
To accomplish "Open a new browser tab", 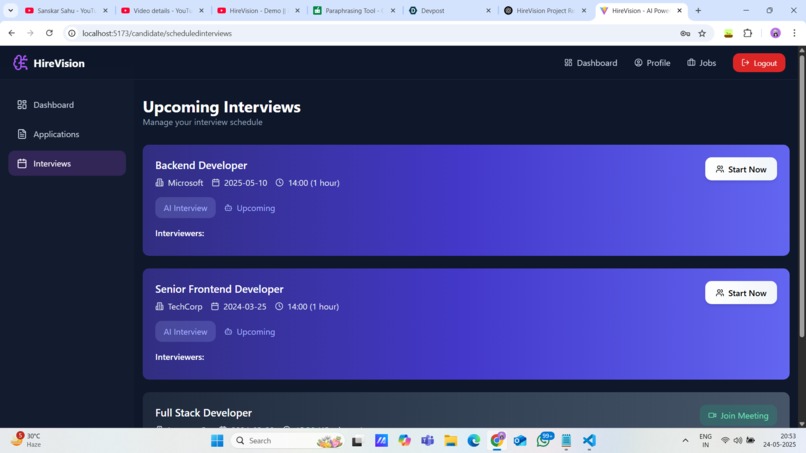I will (698, 10).
